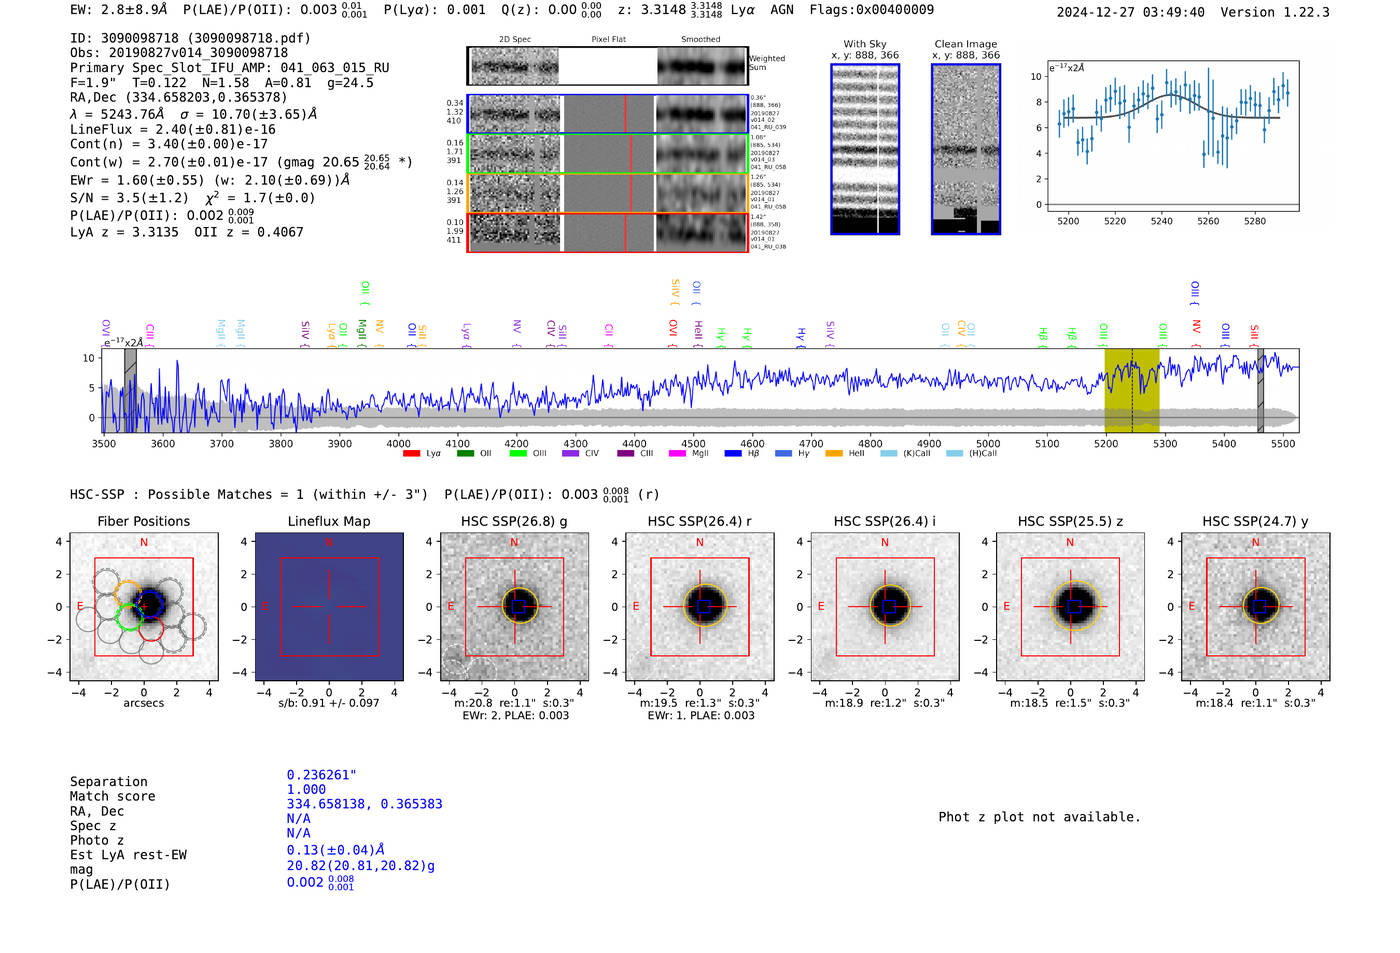
Task: Click the (K)CaII legend swatch
Action: [x=888, y=453]
